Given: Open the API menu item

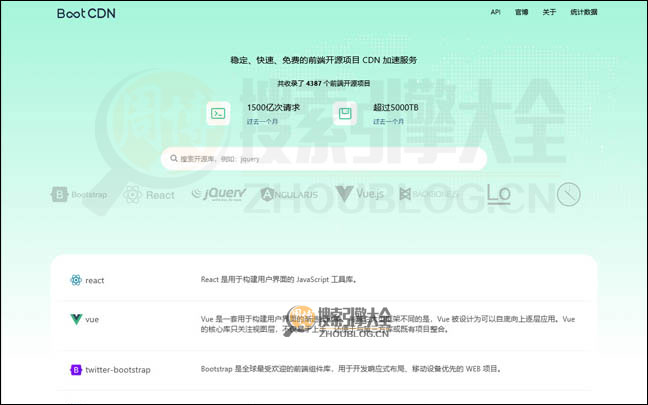Looking at the screenshot, I should coord(495,12).
